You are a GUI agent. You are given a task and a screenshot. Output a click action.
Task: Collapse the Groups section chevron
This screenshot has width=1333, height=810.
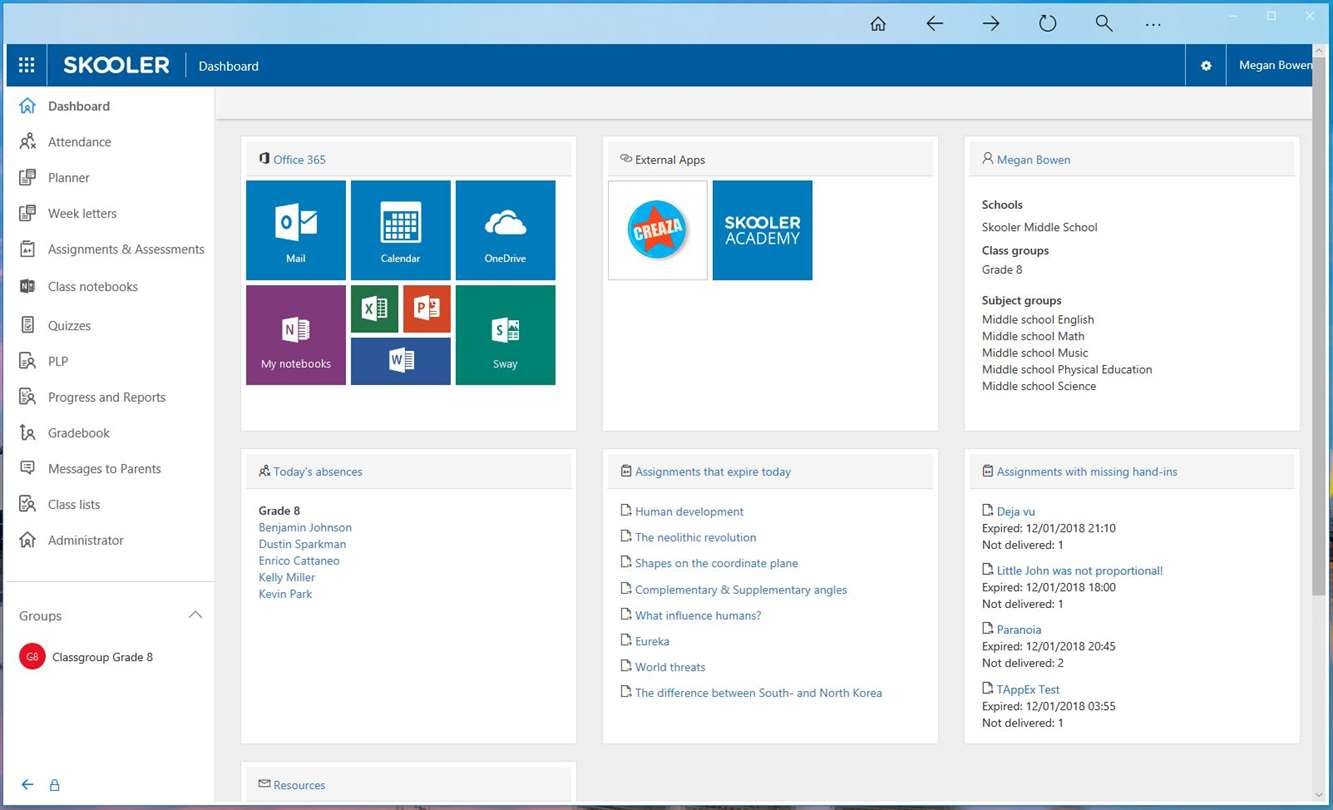pyautogui.click(x=195, y=615)
